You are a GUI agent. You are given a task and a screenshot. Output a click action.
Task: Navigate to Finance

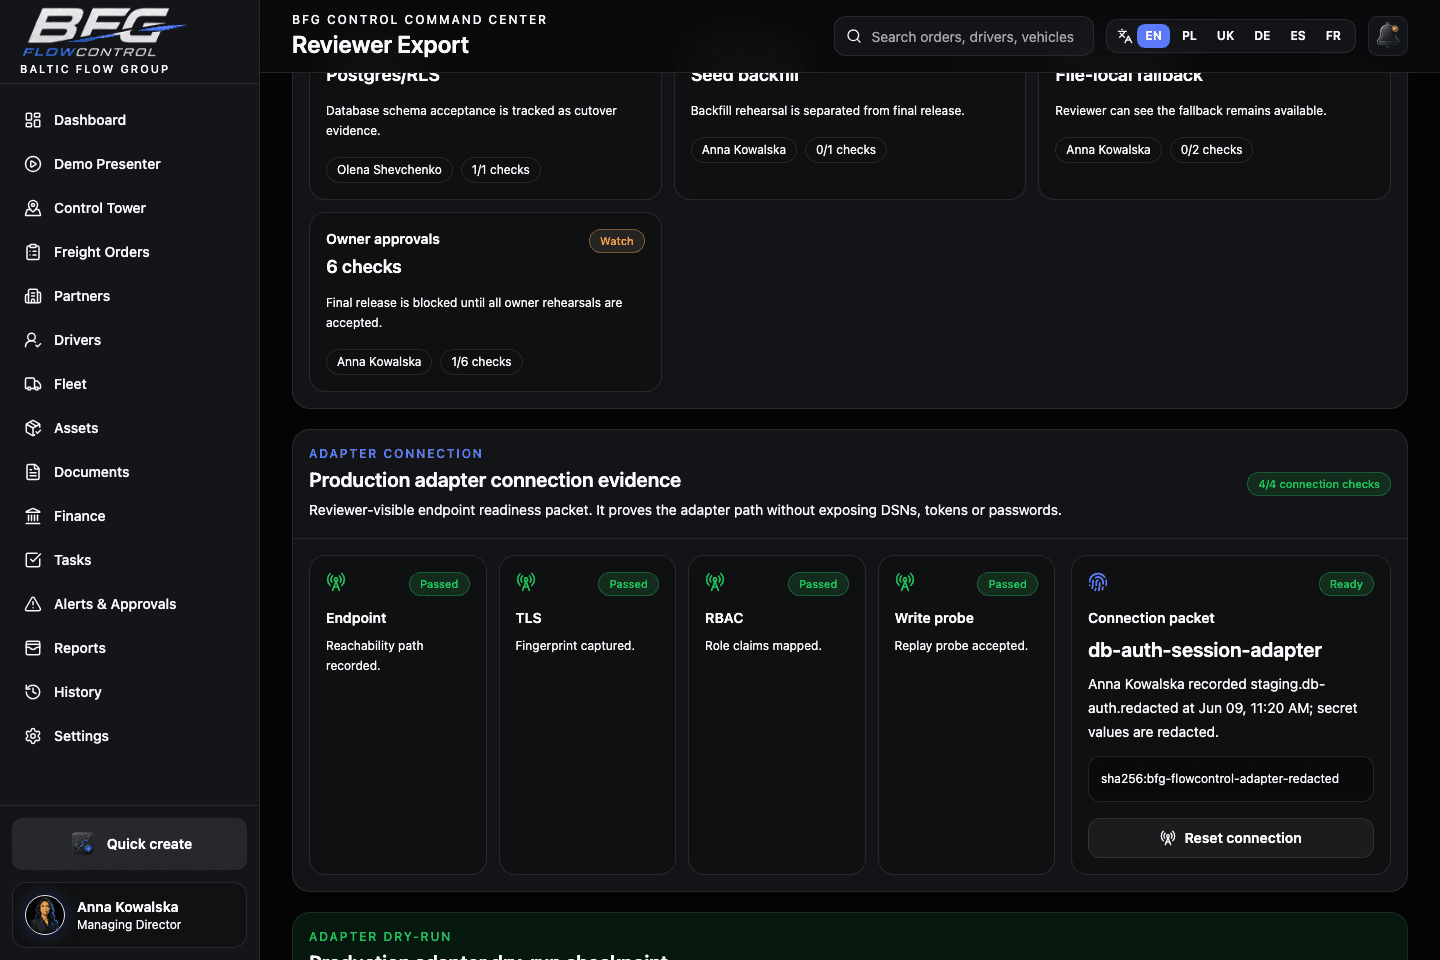pos(130,516)
